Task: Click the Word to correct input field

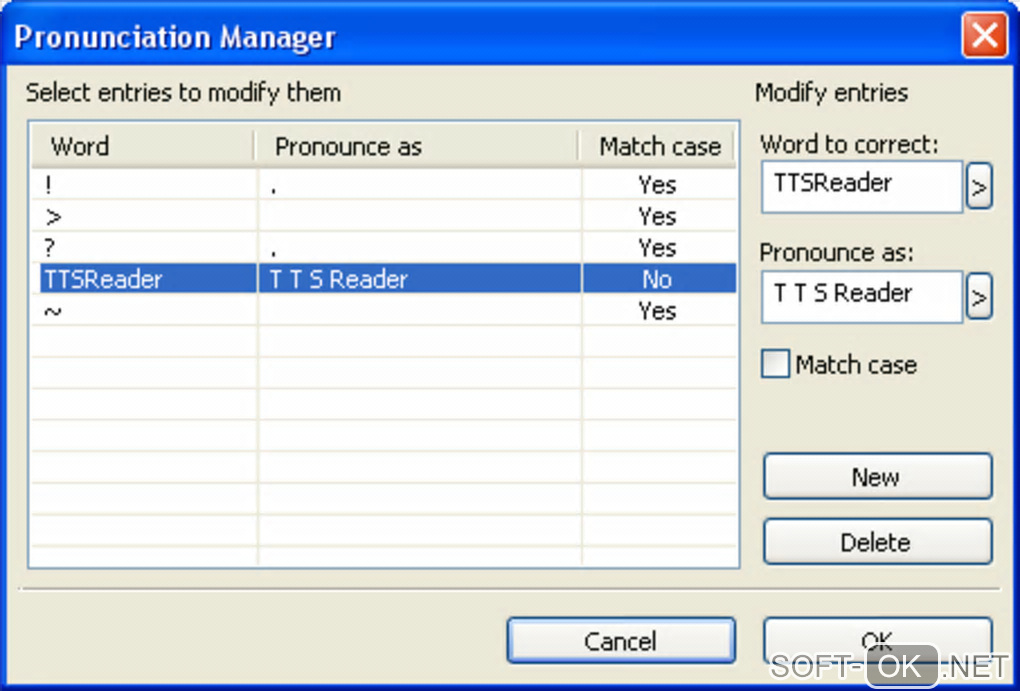Action: (862, 187)
